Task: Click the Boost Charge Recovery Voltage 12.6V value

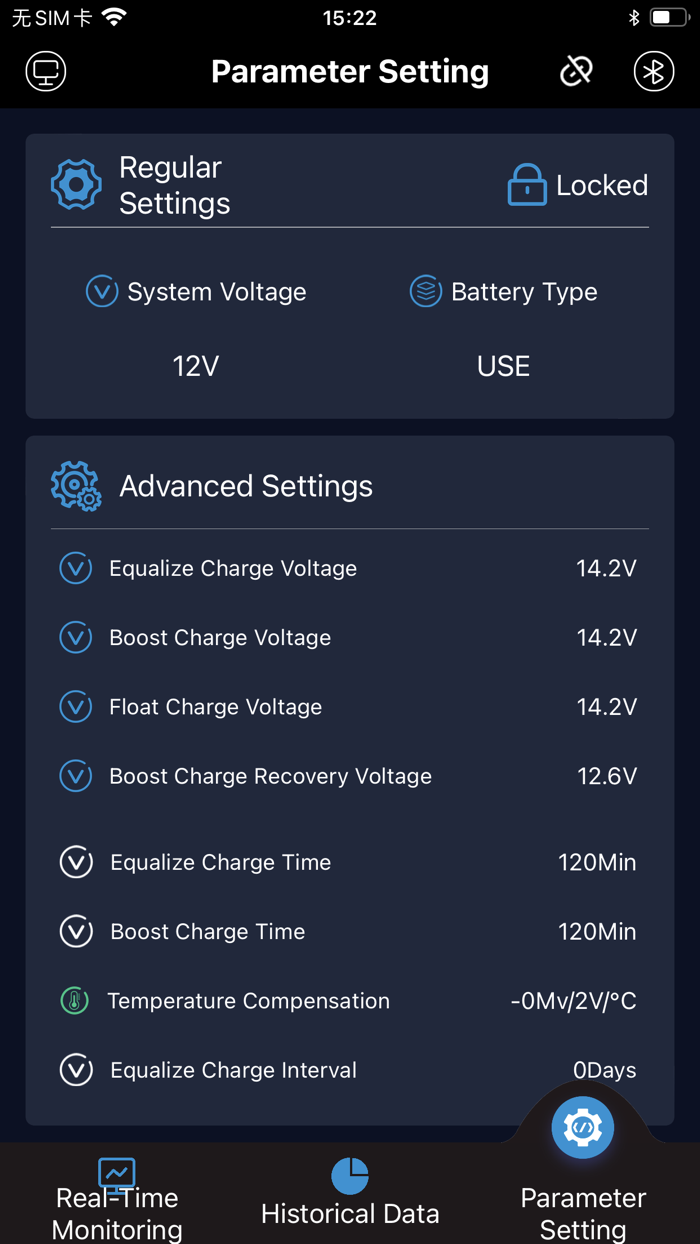Action: point(607,776)
